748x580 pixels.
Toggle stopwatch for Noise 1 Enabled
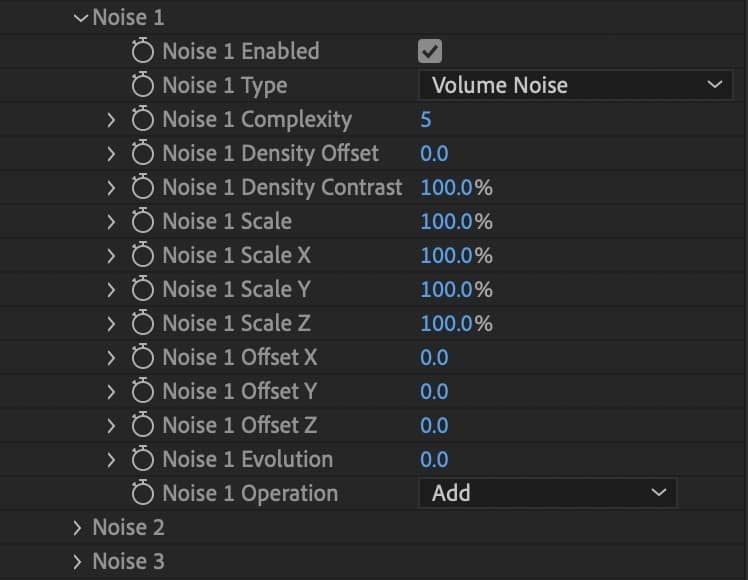(x=144, y=51)
